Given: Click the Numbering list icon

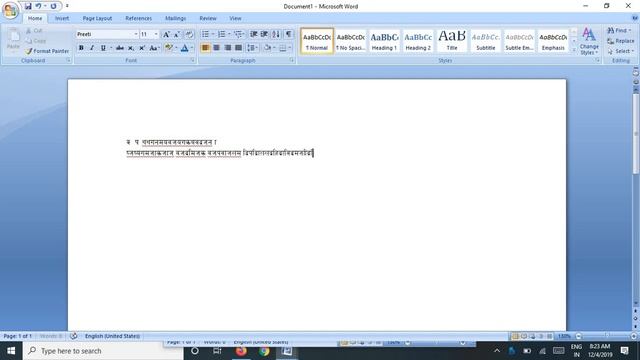Looking at the screenshot, I should click(x=221, y=34).
